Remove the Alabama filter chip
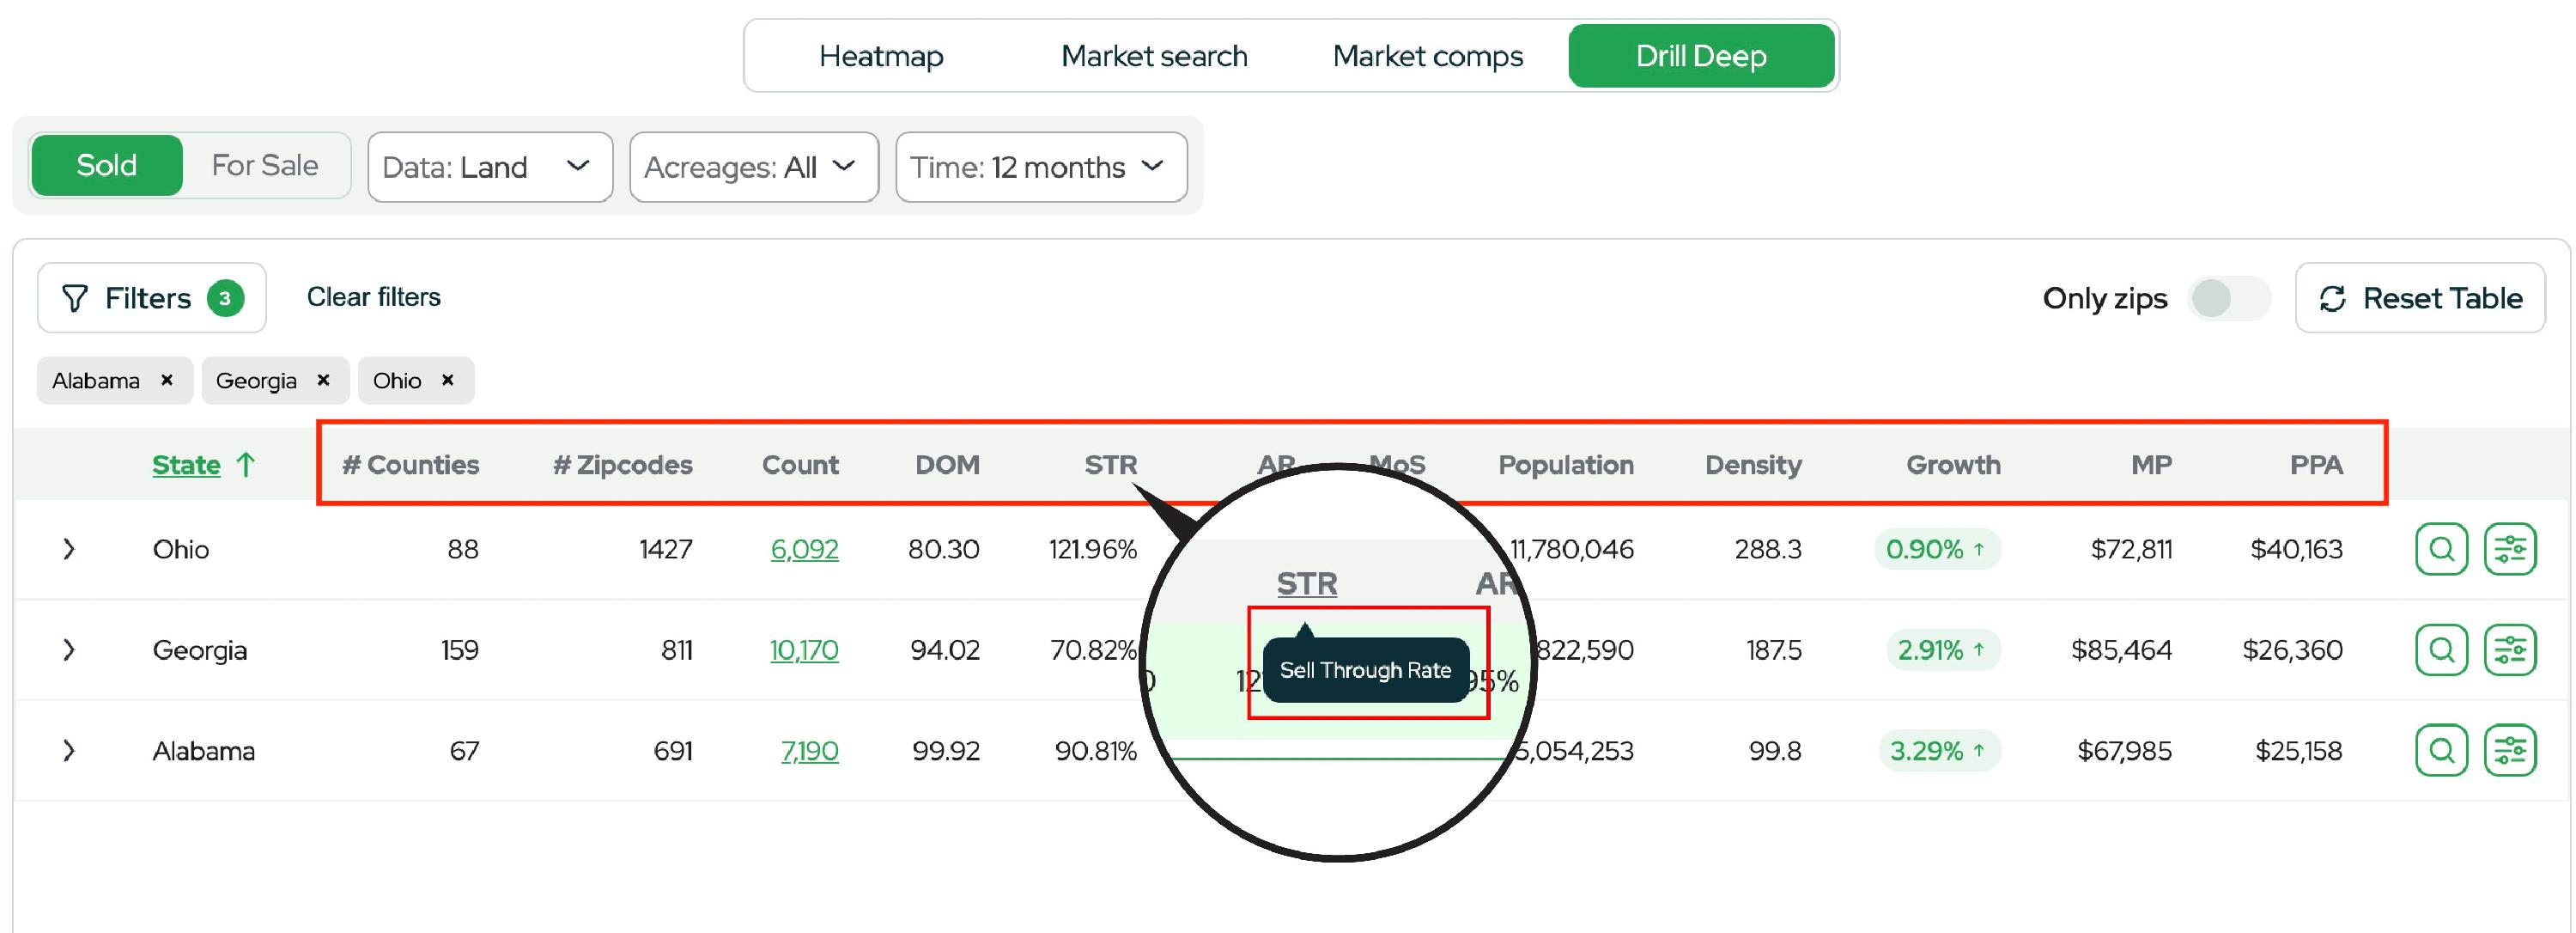This screenshot has width=2576, height=933. 167,380
